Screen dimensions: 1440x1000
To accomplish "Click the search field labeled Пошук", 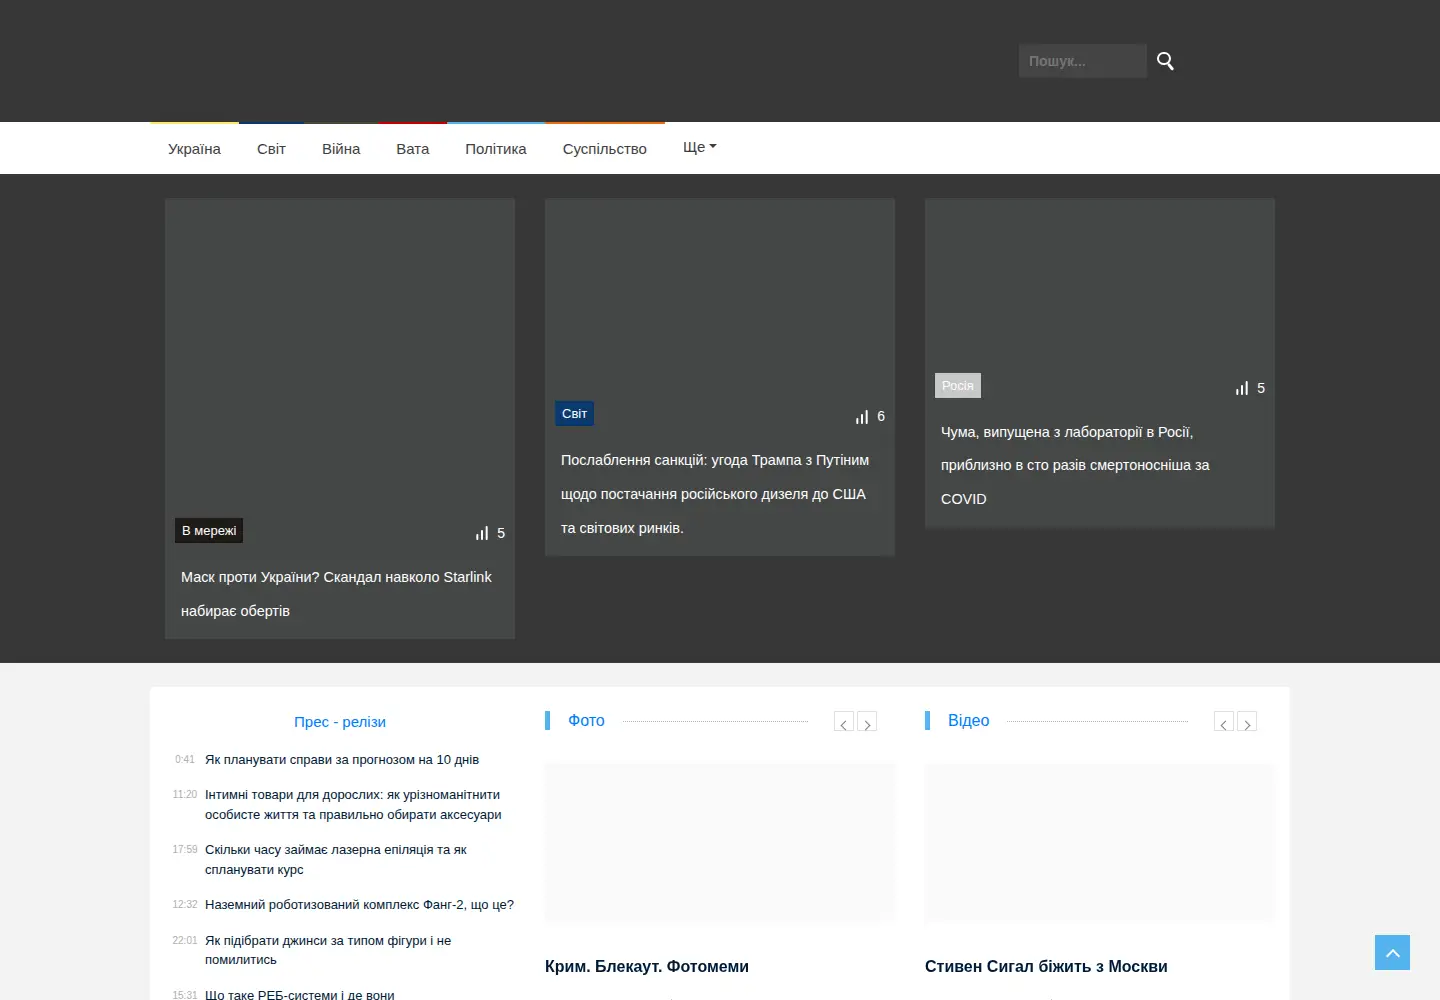I will point(1082,61).
